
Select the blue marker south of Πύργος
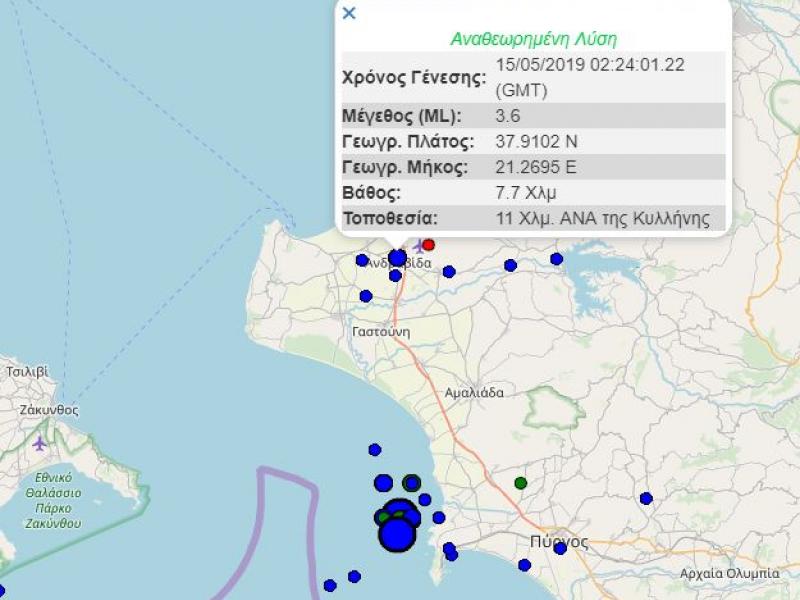pyautogui.click(x=525, y=564)
